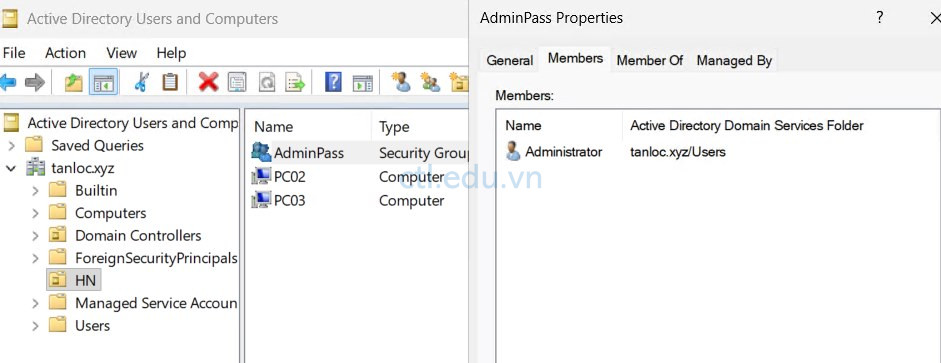Viewport: 941px width, 363px height.
Task: Open Help with the question mark icon
Action: [x=333, y=82]
